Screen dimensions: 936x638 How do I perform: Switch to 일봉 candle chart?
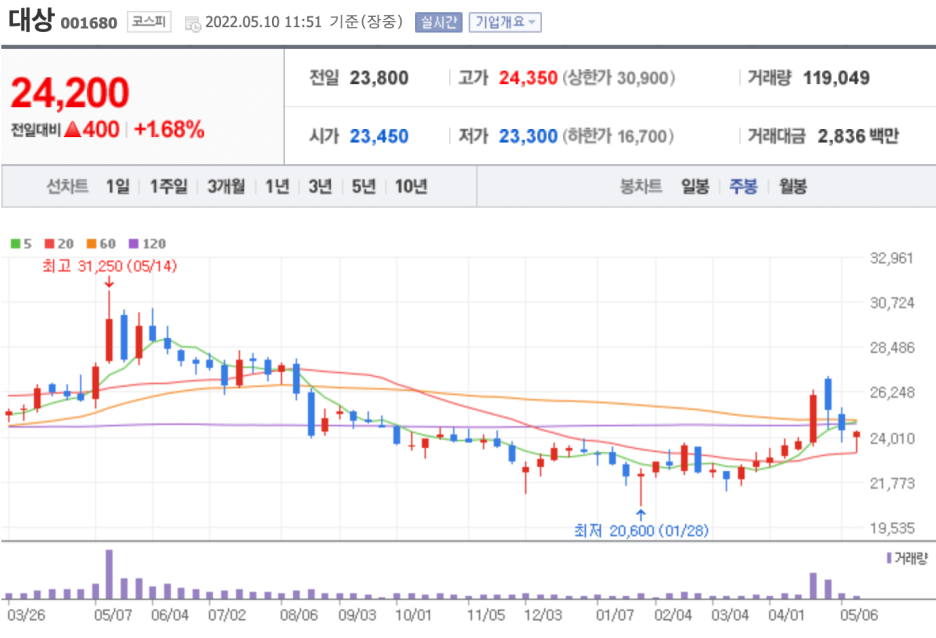pyautogui.click(x=695, y=186)
